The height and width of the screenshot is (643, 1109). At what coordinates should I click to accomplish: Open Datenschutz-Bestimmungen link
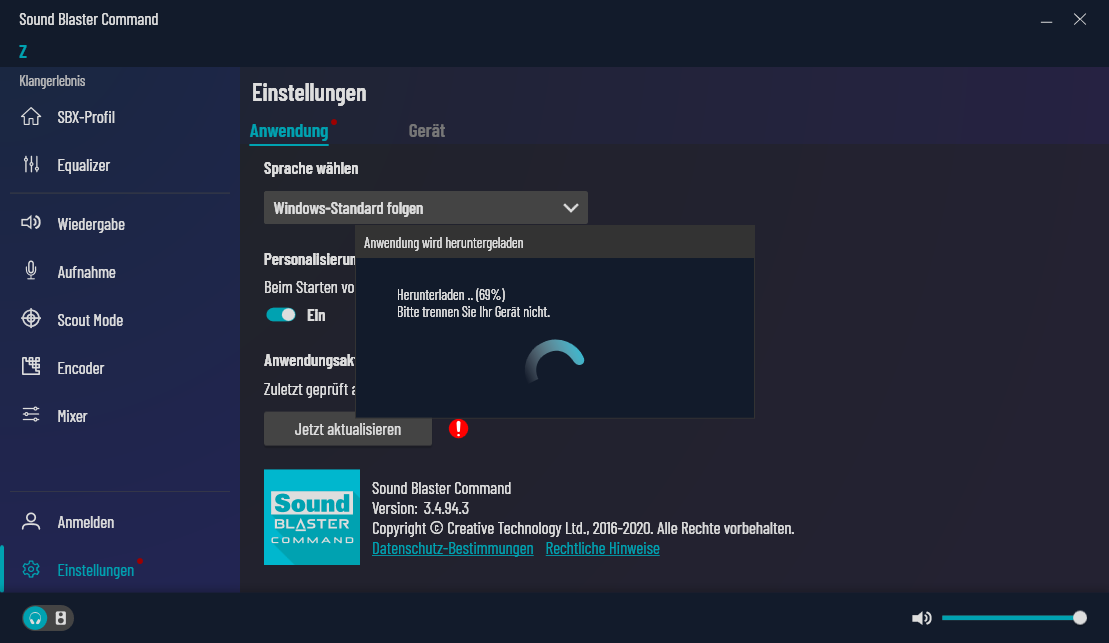click(453, 548)
